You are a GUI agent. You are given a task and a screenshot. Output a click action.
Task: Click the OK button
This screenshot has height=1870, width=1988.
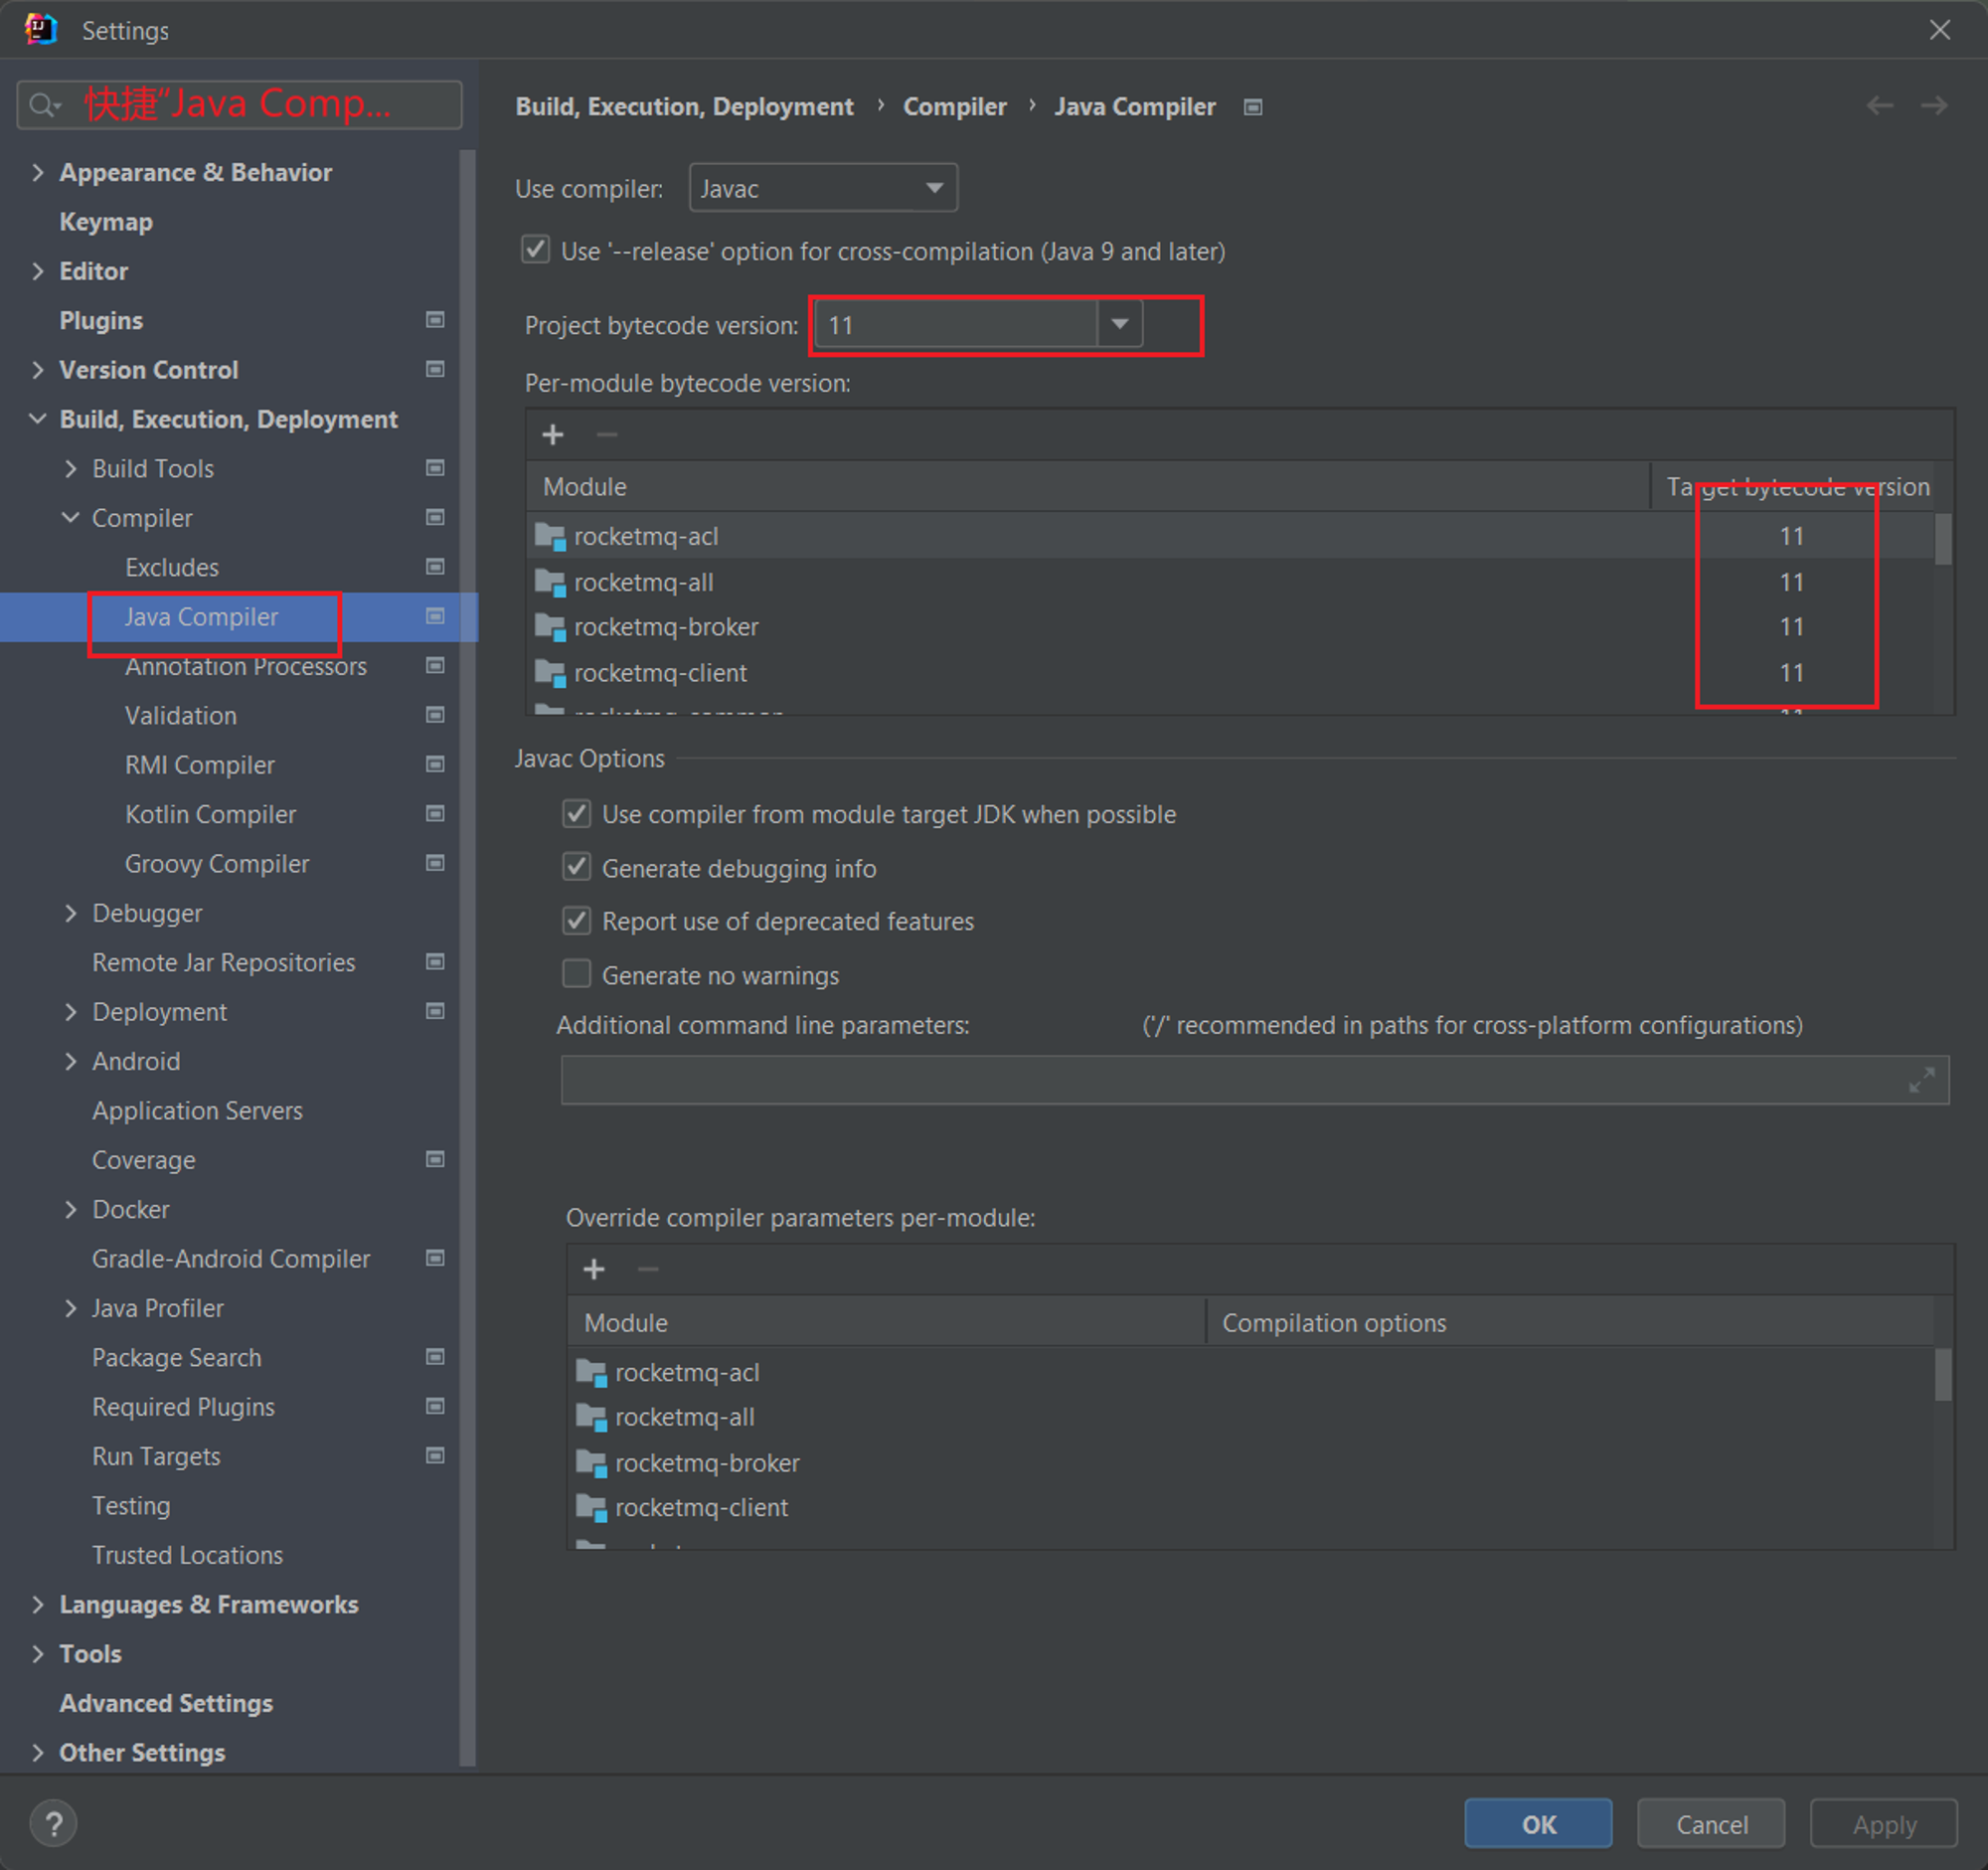[1538, 1824]
